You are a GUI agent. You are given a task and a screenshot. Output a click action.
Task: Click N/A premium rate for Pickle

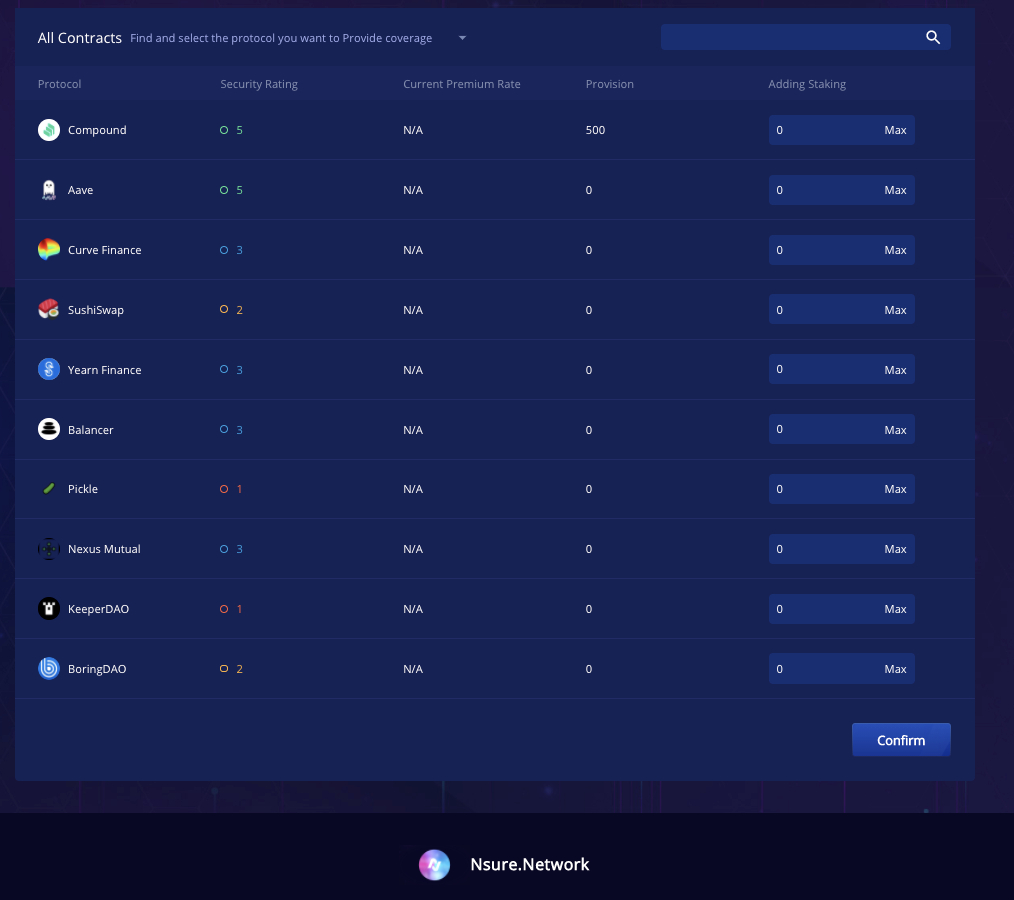click(413, 489)
